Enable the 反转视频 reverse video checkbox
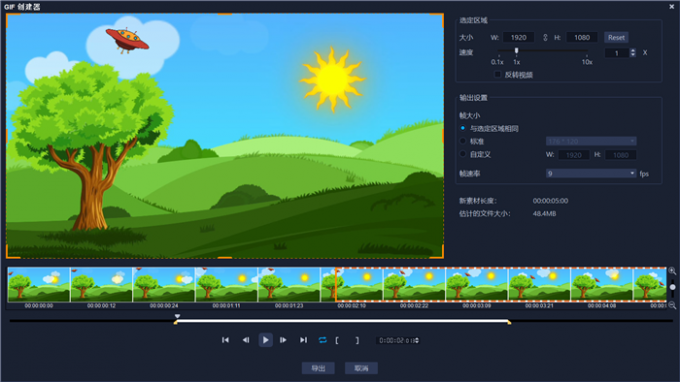Image resolution: width=680 pixels, height=382 pixels. (498, 75)
